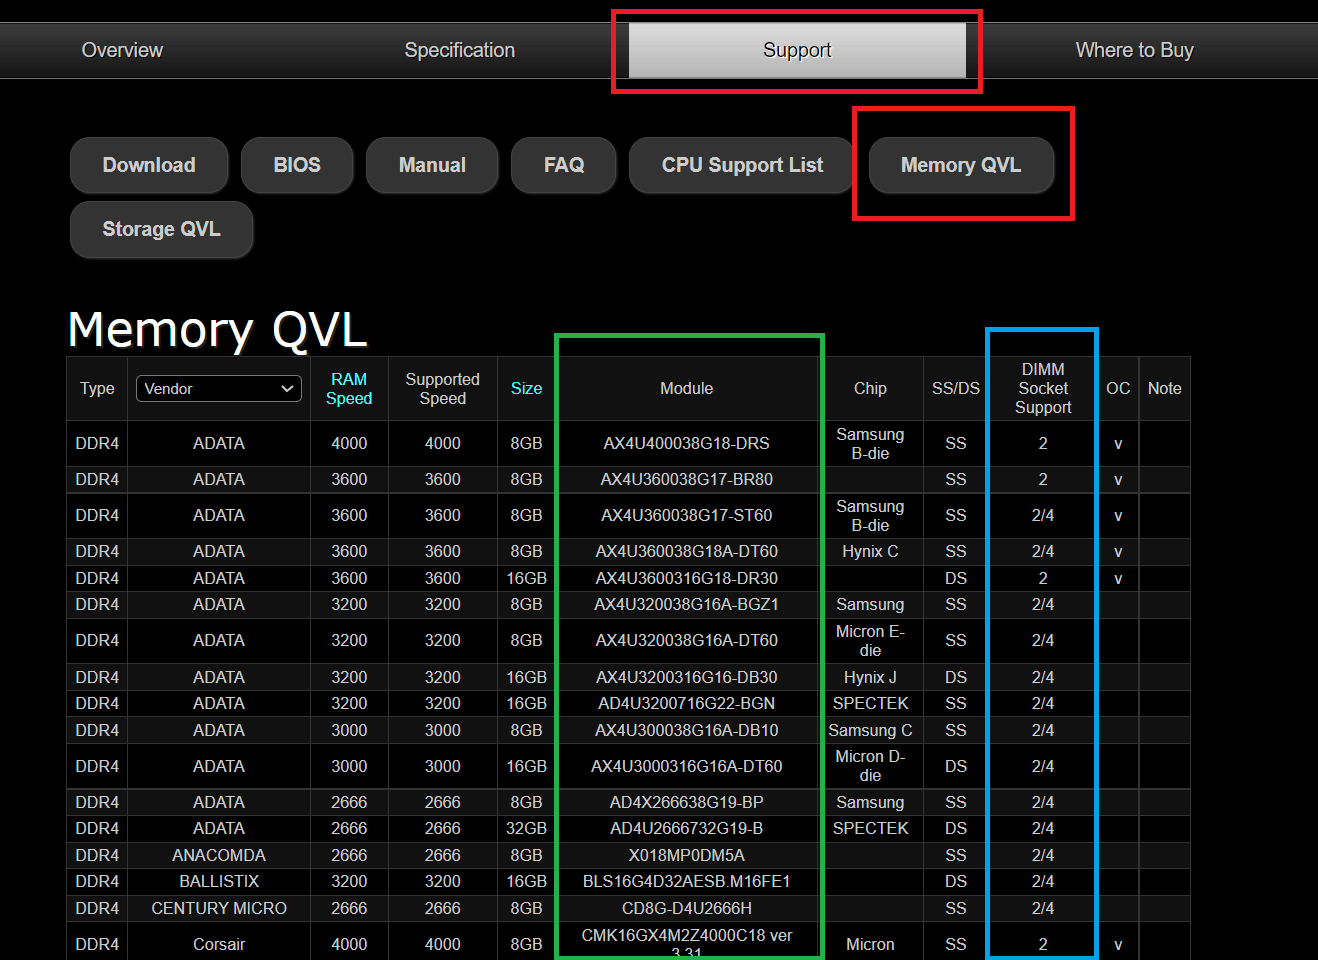1318x960 pixels.
Task: Click the 32GB size cell
Action: [526, 828]
